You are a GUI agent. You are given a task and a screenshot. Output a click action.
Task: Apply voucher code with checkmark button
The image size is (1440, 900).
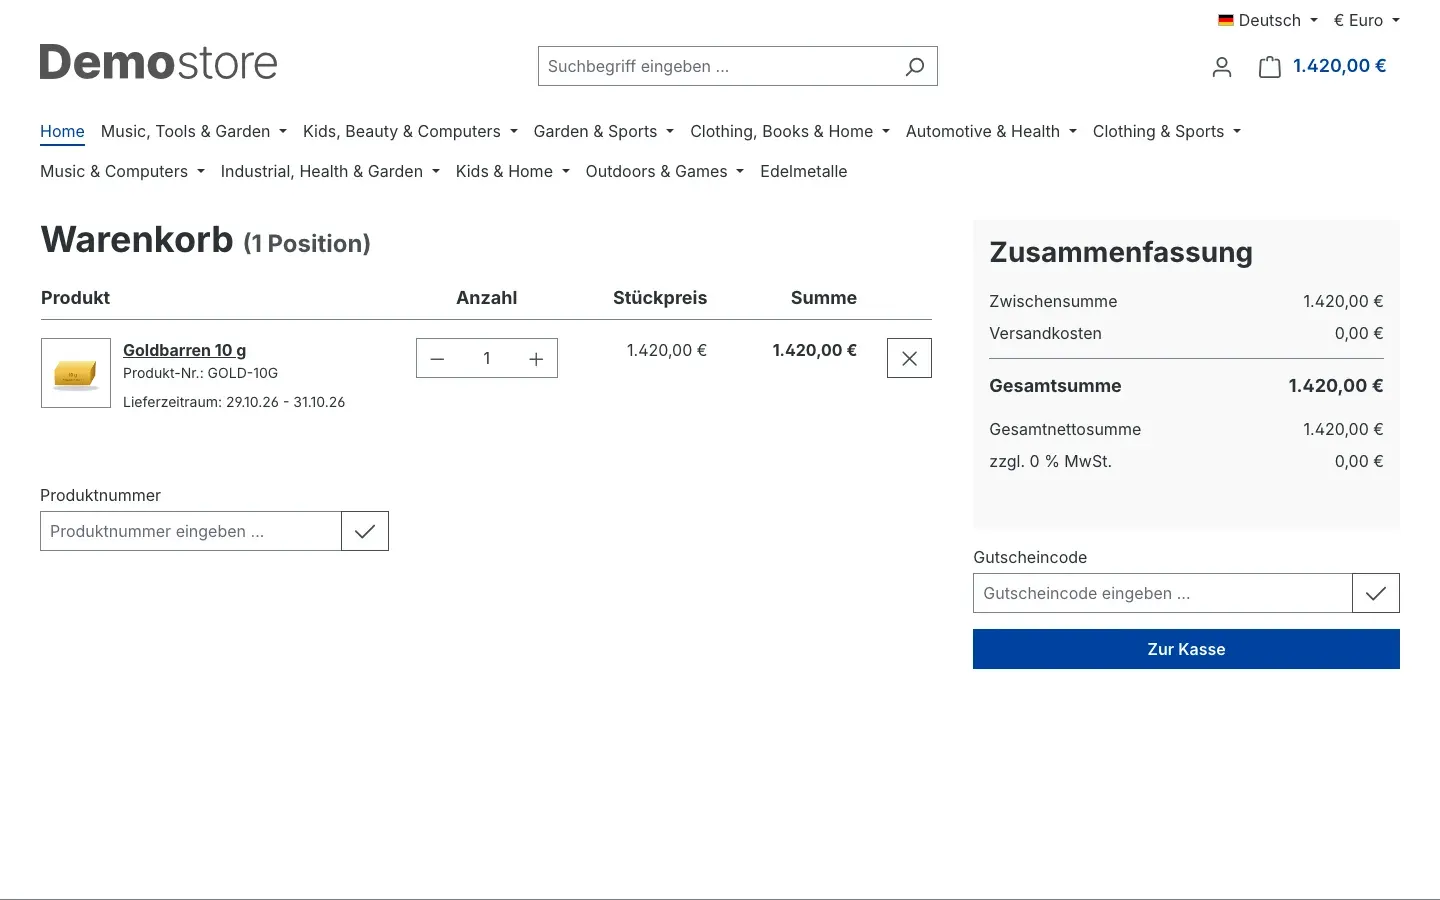click(1376, 593)
